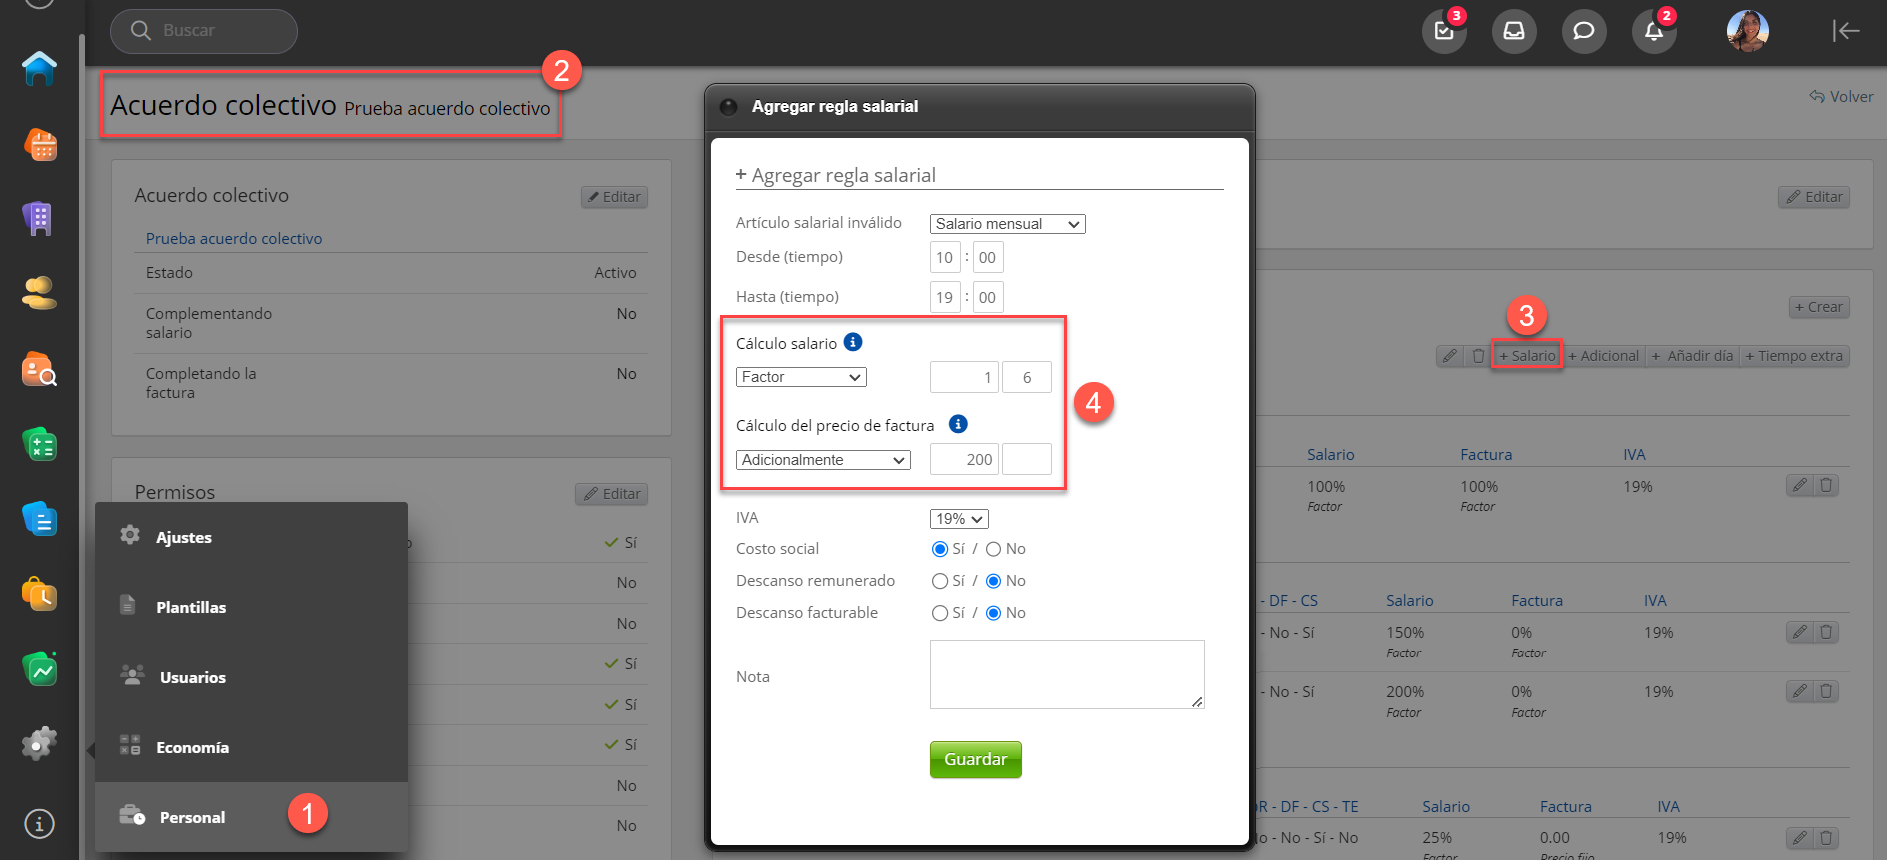The height and width of the screenshot is (860, 1887).
Task: Click the + Salario button
Action: [x=1527, y=356]
